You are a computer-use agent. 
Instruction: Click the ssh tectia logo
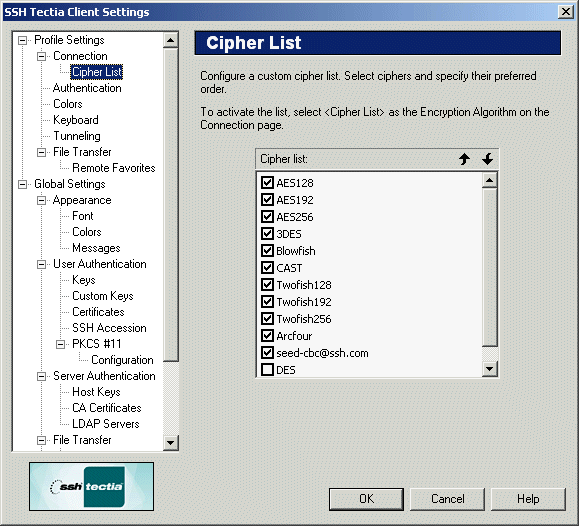click(x=92, y=486)
